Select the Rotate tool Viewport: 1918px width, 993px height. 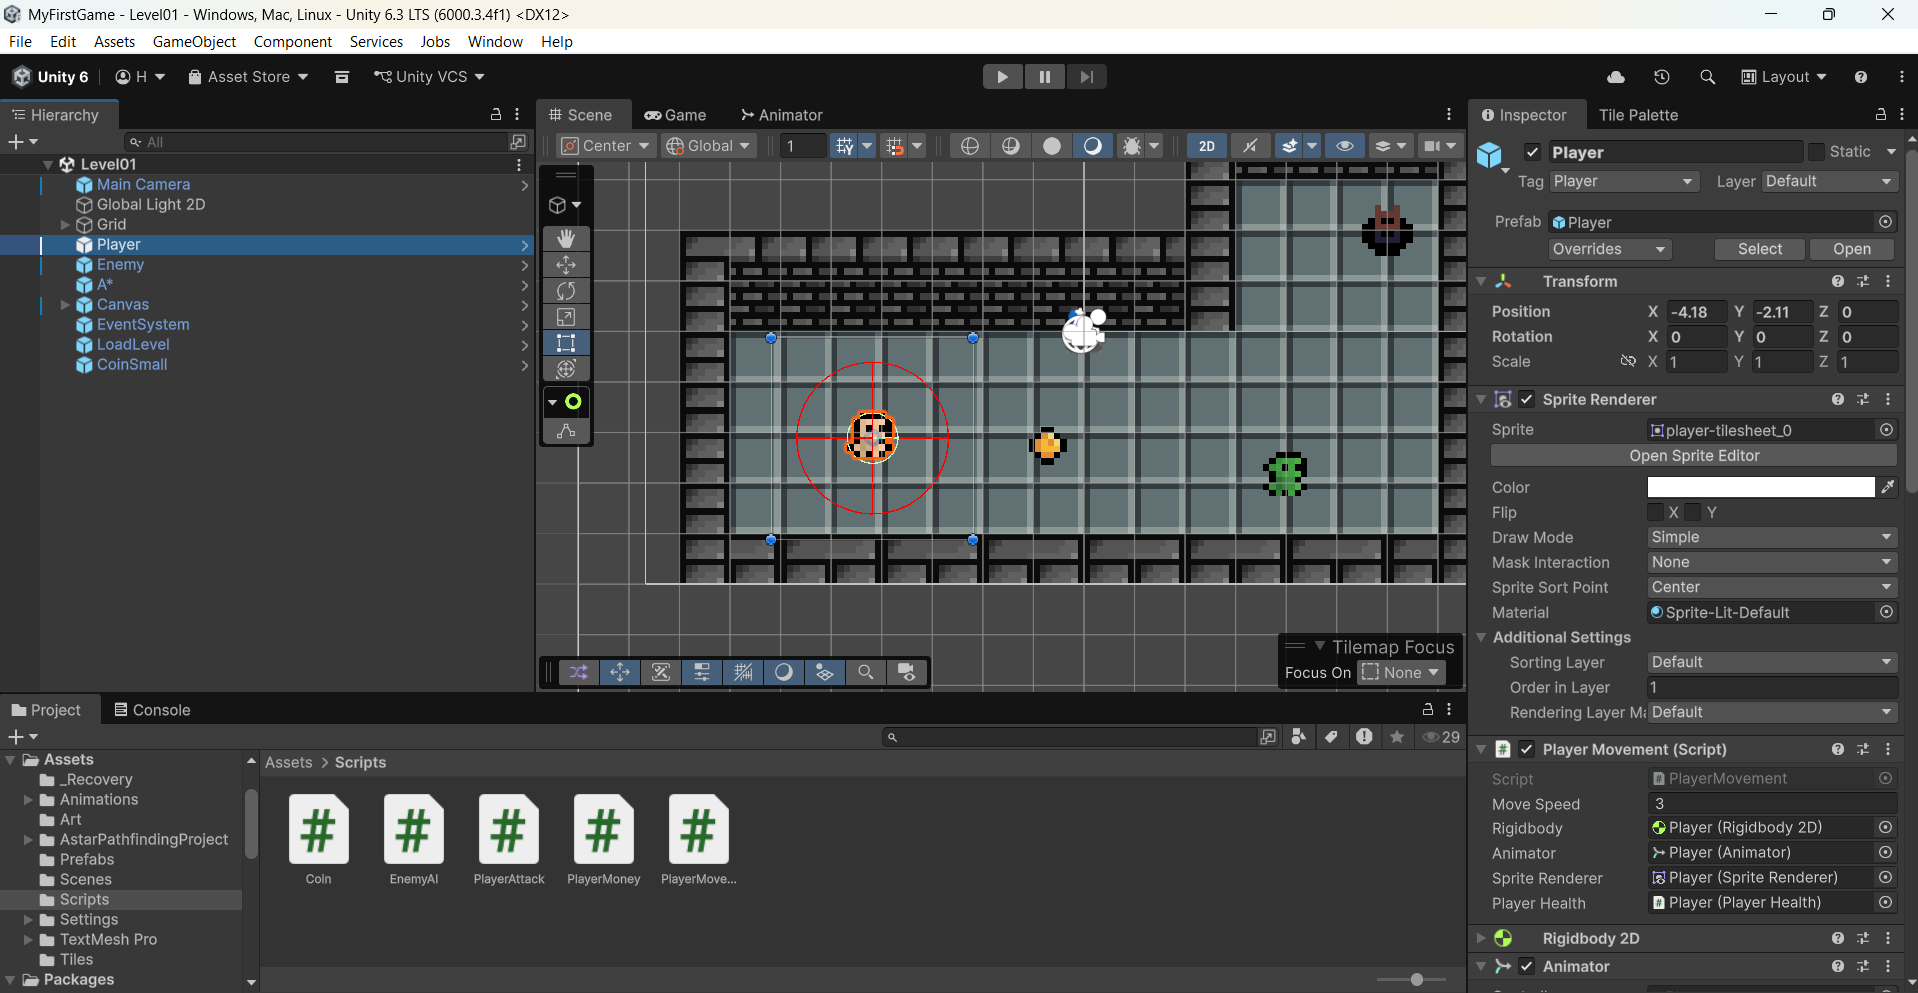coord(566,291)
